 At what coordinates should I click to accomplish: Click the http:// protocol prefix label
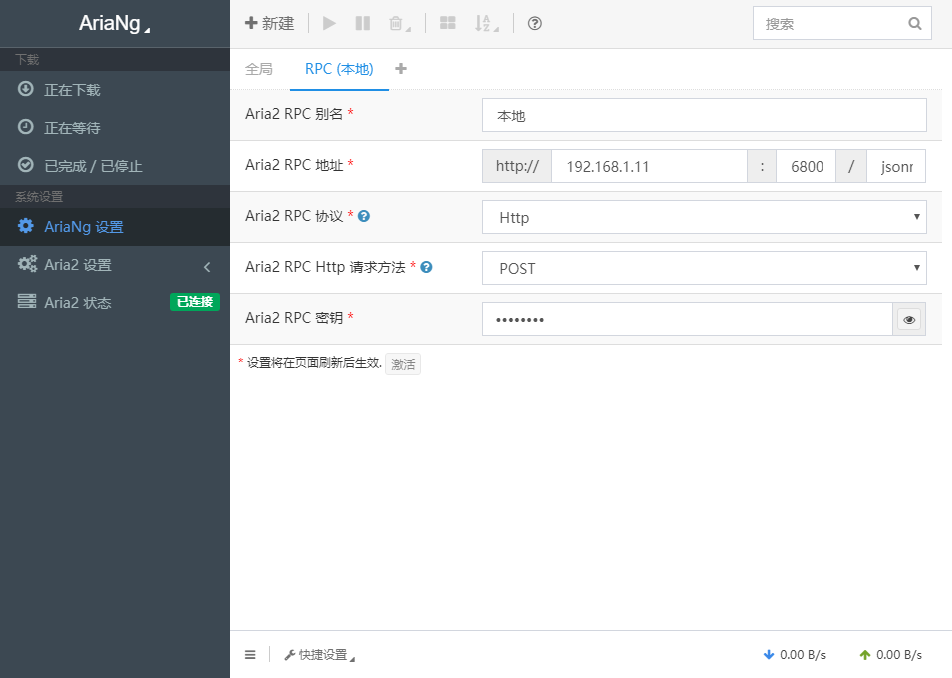(517, 166)
